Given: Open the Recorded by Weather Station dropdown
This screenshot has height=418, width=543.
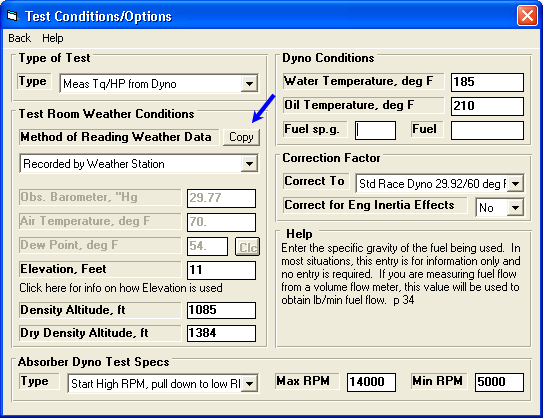Looking at the screenshot, I should pos(249,164).
